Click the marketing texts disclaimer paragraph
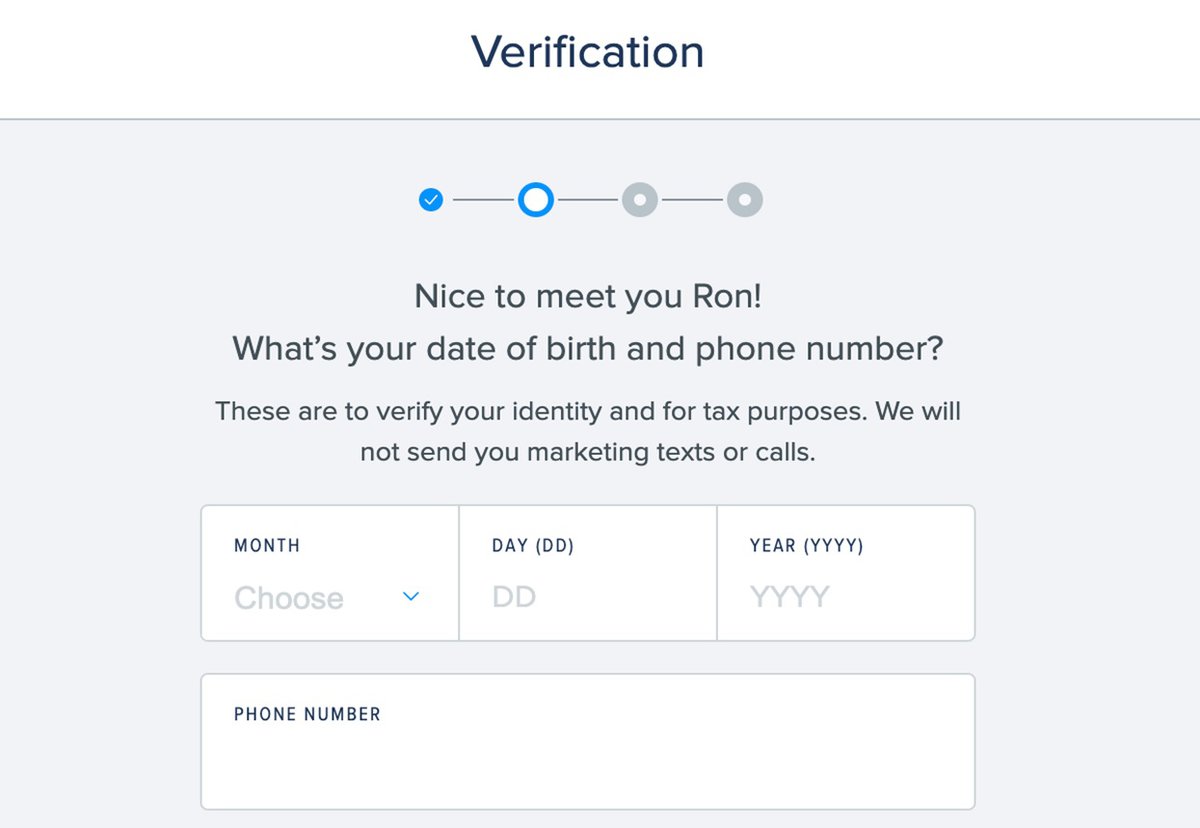 tap(588, 431)
